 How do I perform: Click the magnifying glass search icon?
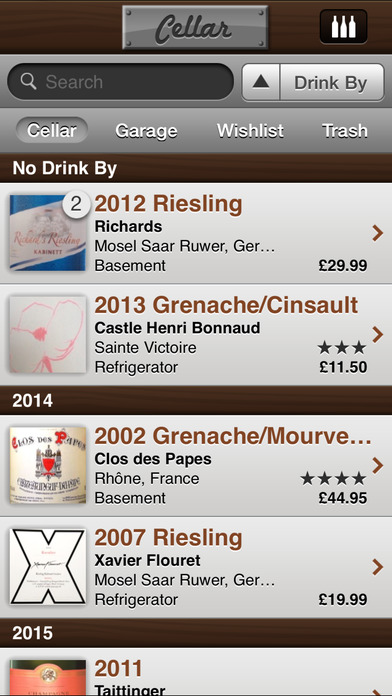click(x=28, y=82)
